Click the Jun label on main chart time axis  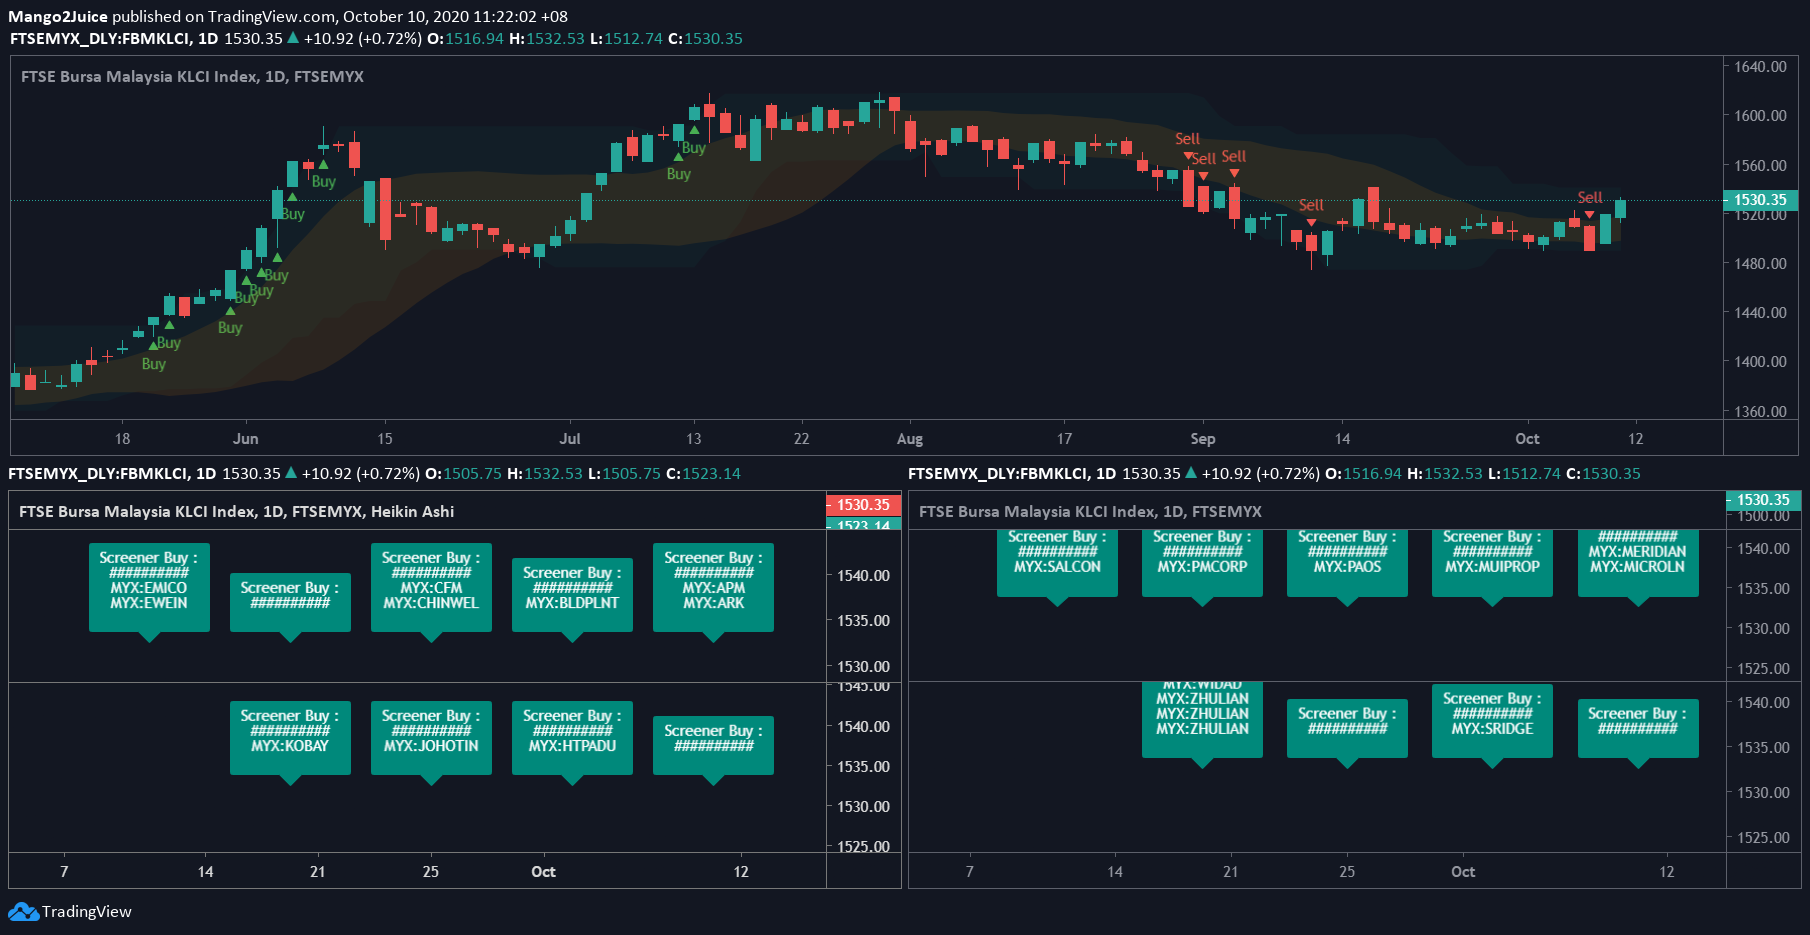click(245, 439)
